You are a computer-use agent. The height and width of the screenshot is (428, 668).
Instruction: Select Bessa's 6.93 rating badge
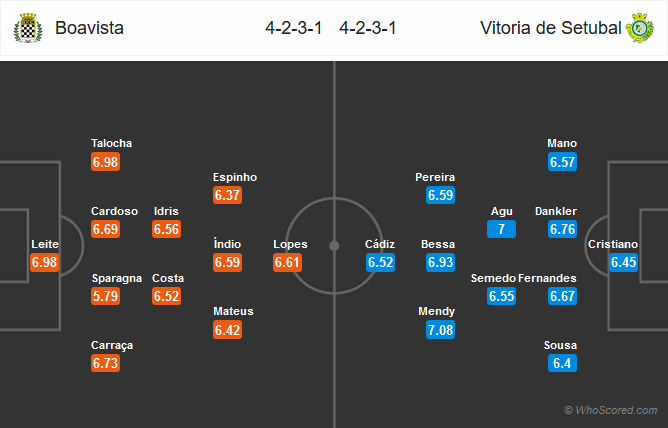(x=441, y=262)
